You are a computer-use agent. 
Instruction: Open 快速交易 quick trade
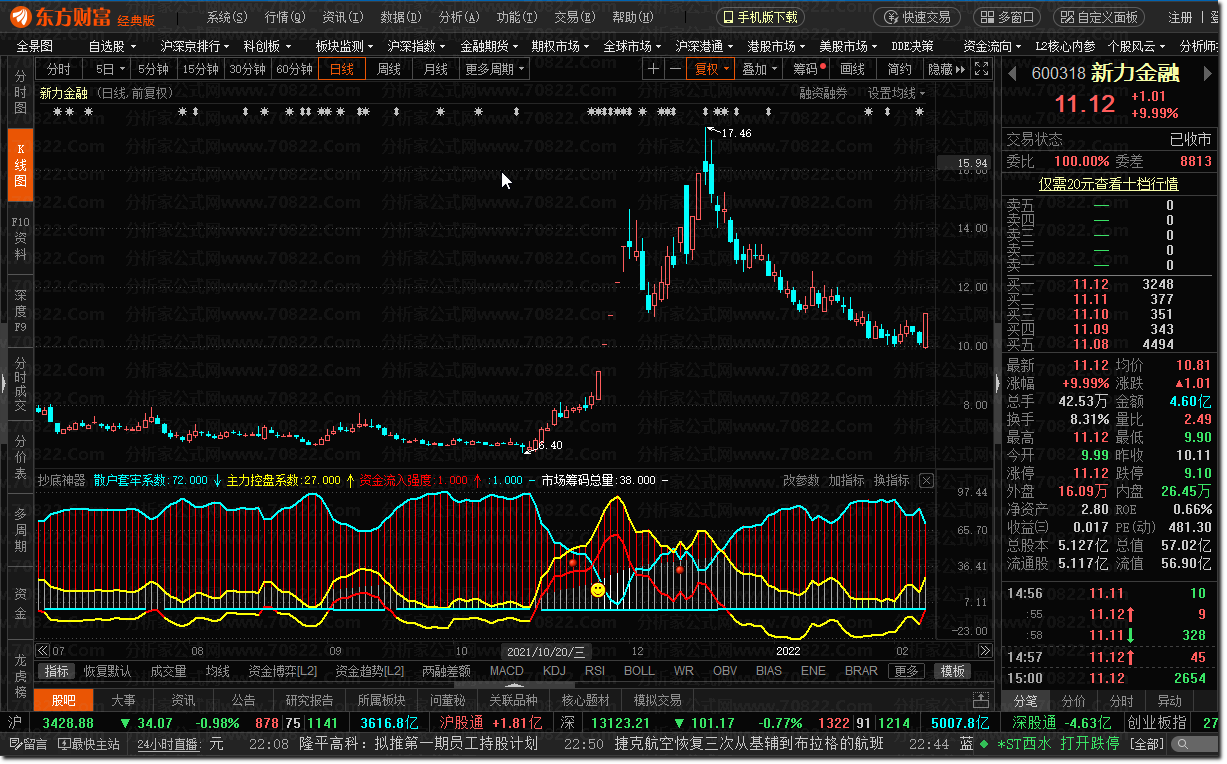pos(916,17)
